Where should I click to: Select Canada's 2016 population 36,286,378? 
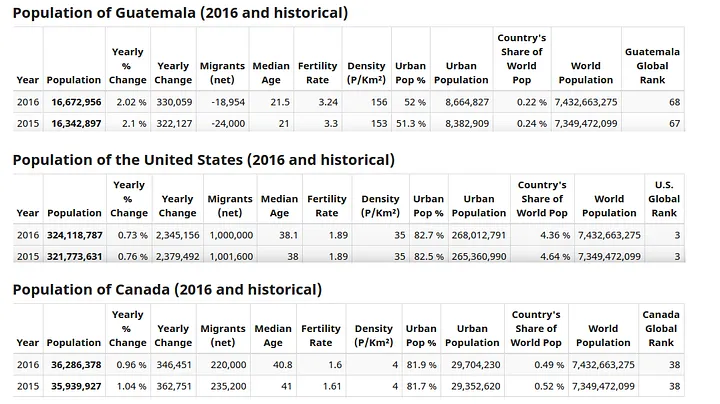74,365
